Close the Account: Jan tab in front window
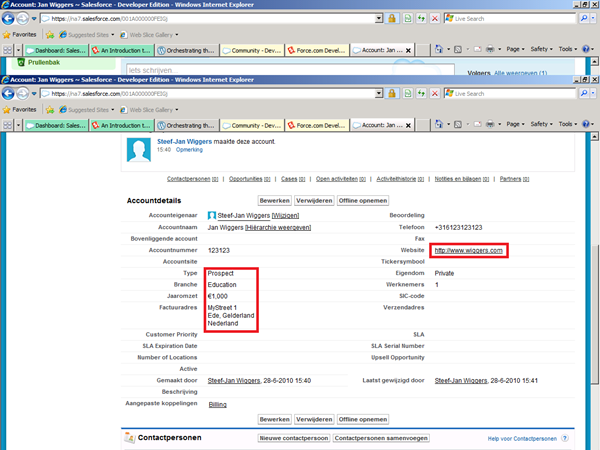Screen dimensions: 600x450 408,126
